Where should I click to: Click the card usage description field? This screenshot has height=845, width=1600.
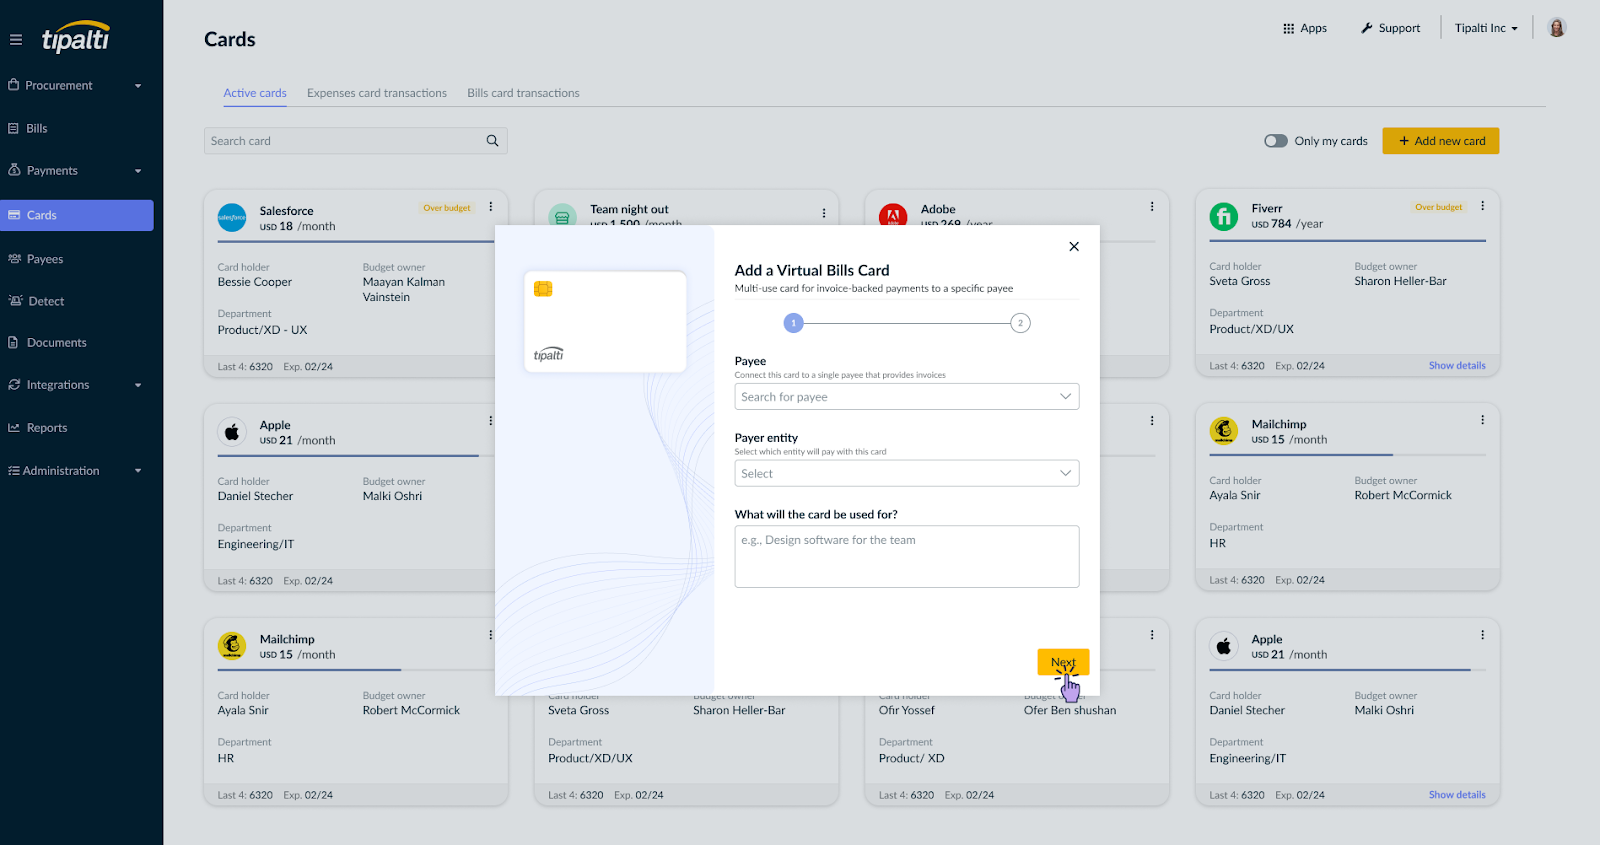coord(907,556)
